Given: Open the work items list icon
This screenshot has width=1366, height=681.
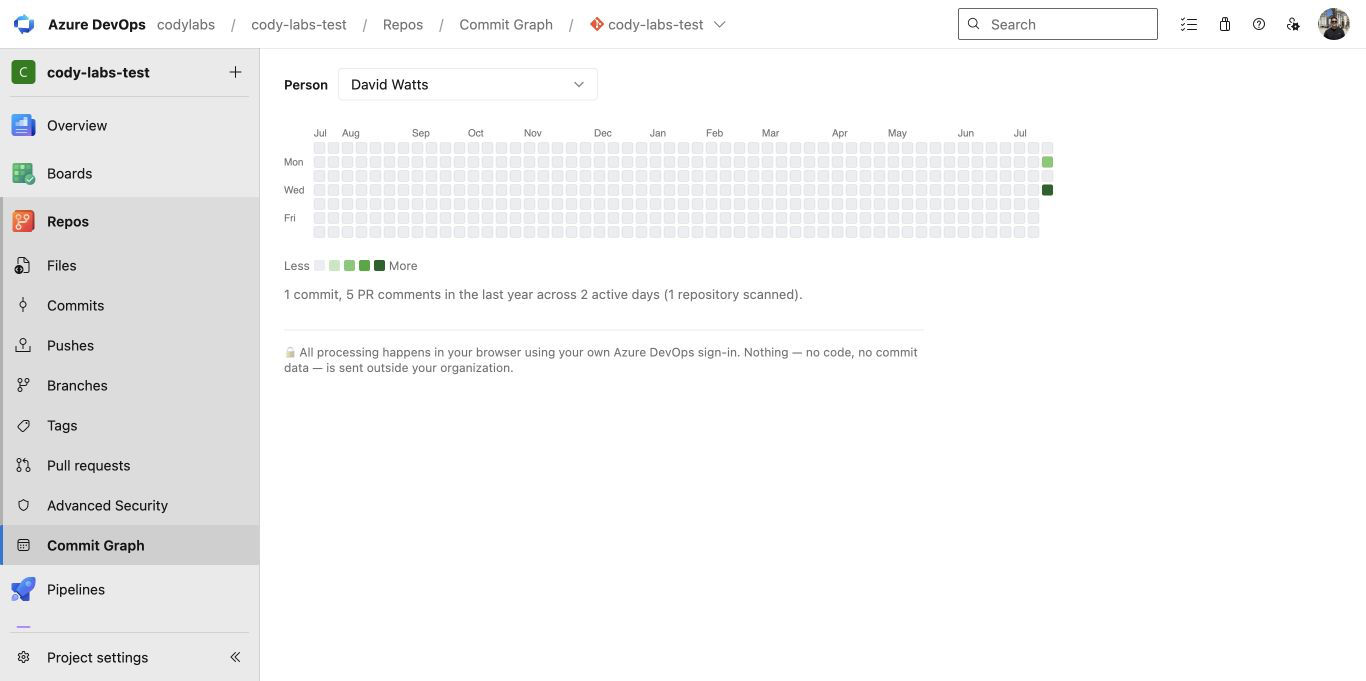Looking at the screenshot, I should [x=1189, y=24].
